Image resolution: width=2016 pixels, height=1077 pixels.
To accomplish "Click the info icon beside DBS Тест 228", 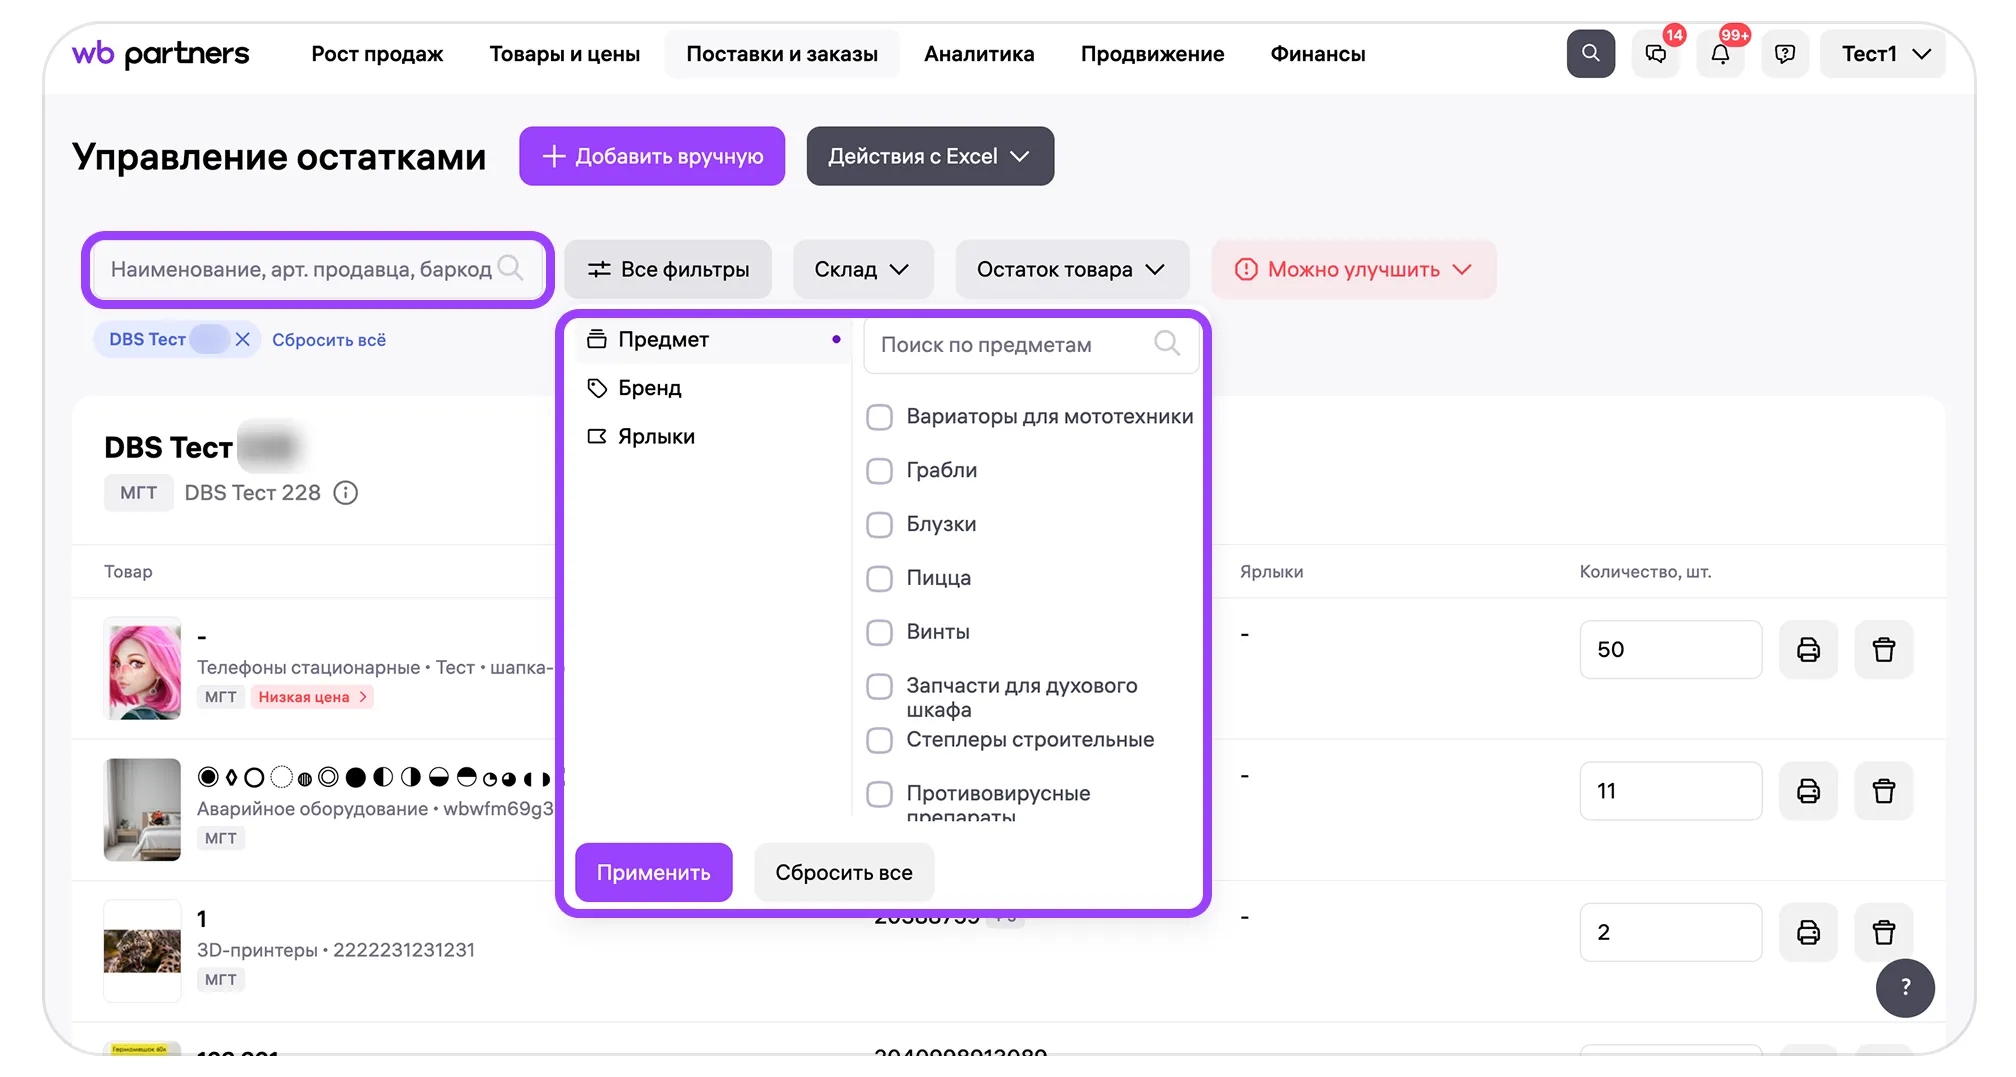I will [x=346, y=493].
